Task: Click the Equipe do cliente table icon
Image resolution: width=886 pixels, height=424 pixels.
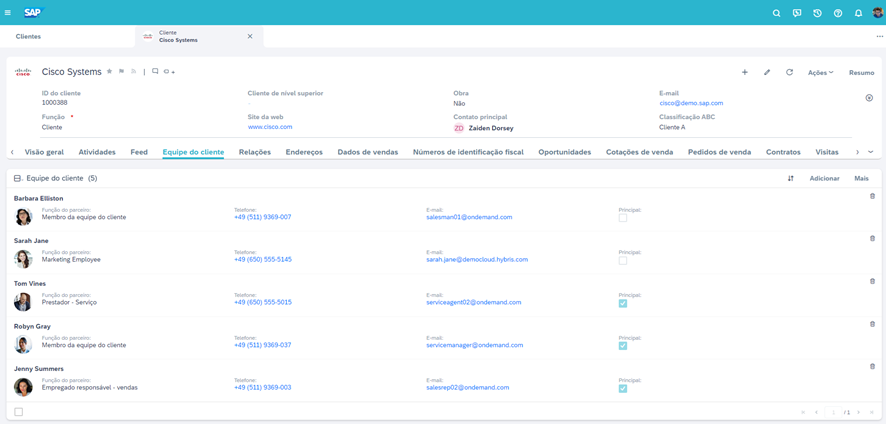Action: pos(18,179)
